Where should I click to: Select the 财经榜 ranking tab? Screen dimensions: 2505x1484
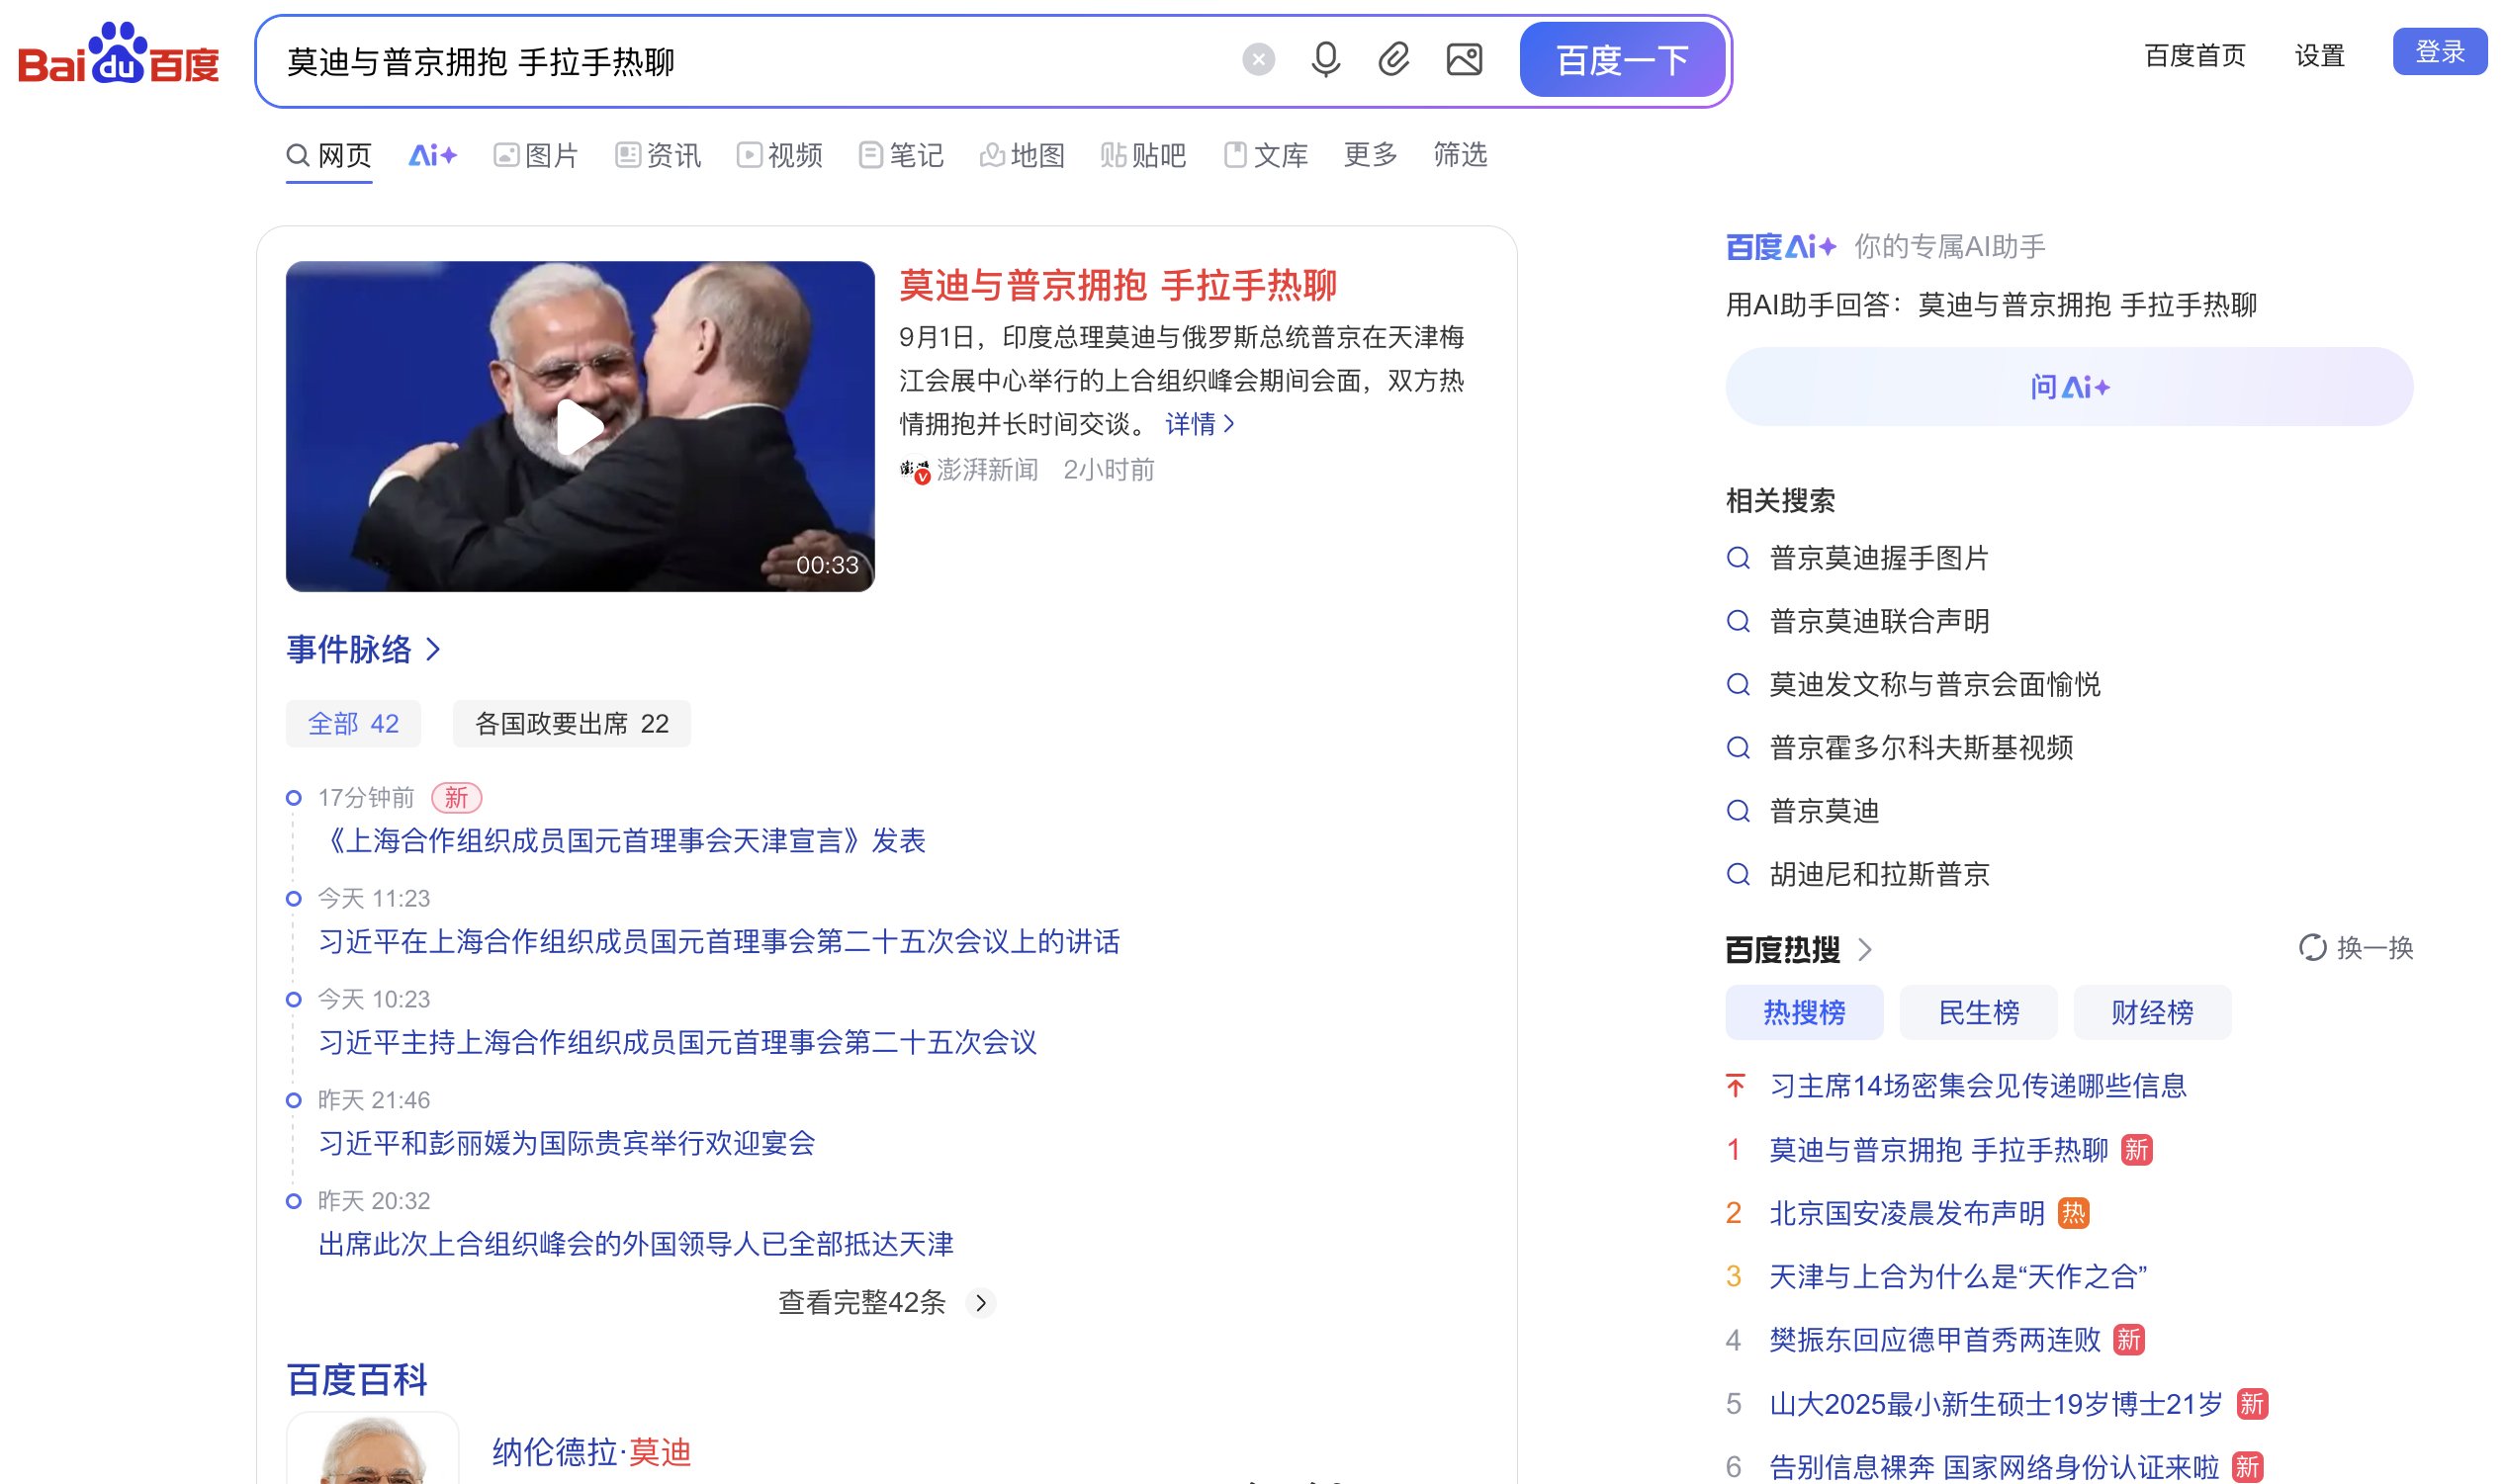[2151, 1012]
